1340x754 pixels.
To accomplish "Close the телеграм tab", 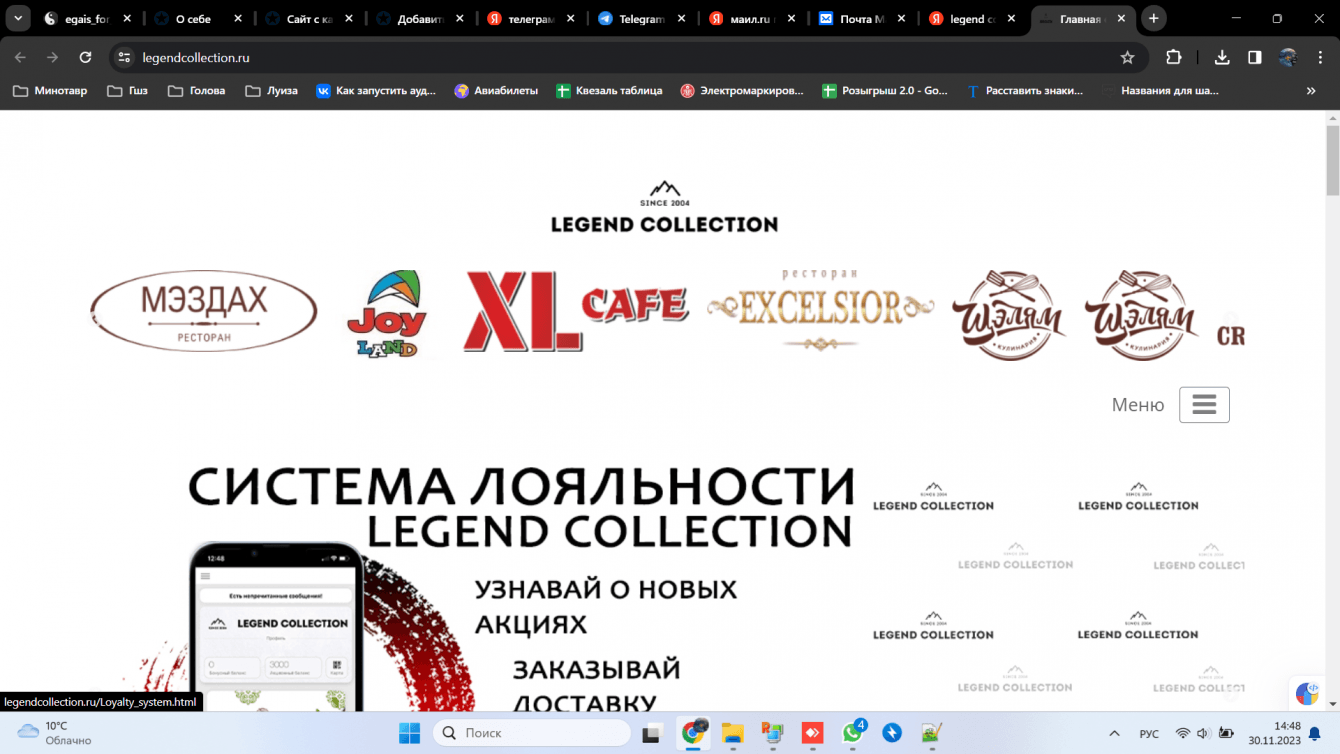I will tap(569, 19).
